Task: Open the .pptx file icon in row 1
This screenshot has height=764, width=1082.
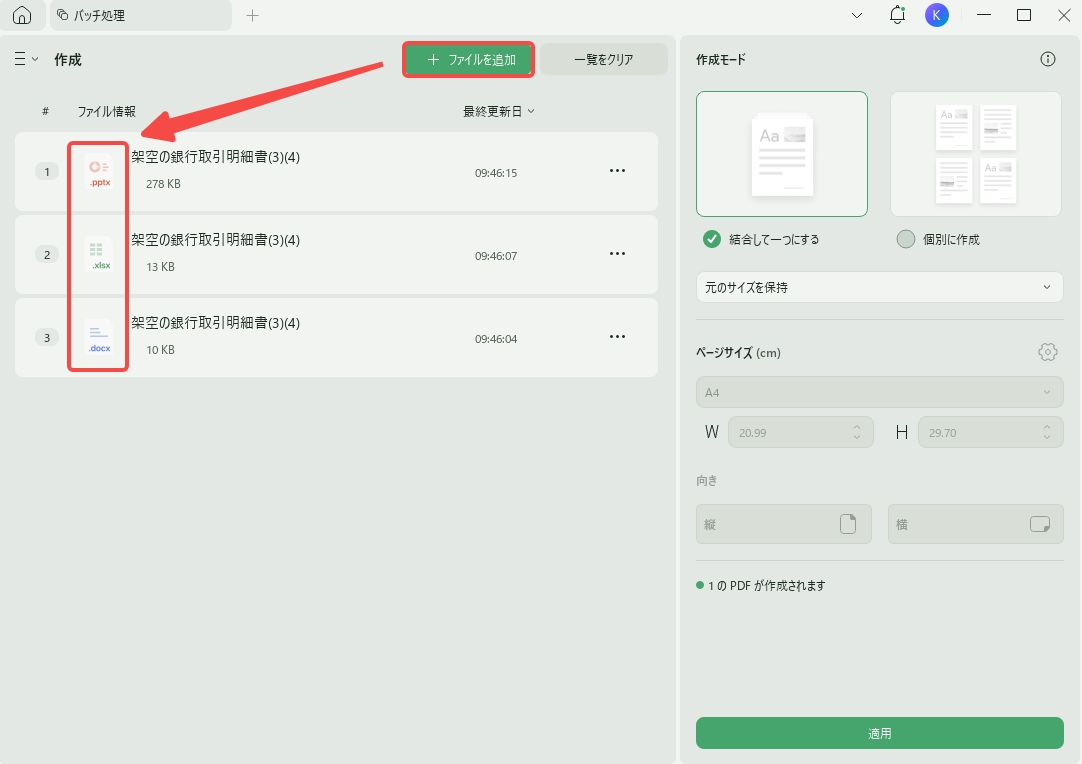Action: point(97,170)
